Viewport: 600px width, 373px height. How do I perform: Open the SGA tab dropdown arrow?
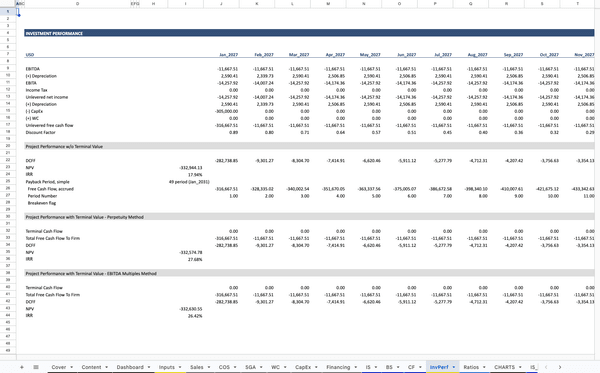click(261, 367)
